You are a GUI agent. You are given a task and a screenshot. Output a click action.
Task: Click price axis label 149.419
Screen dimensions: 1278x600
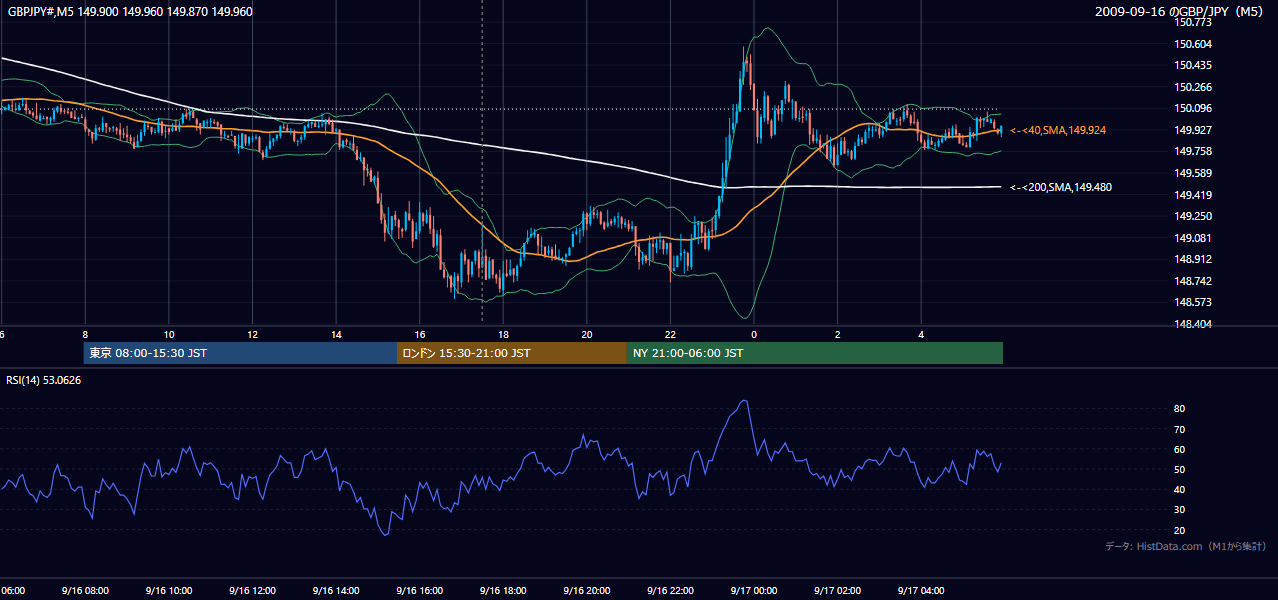tap(1194, 195)
